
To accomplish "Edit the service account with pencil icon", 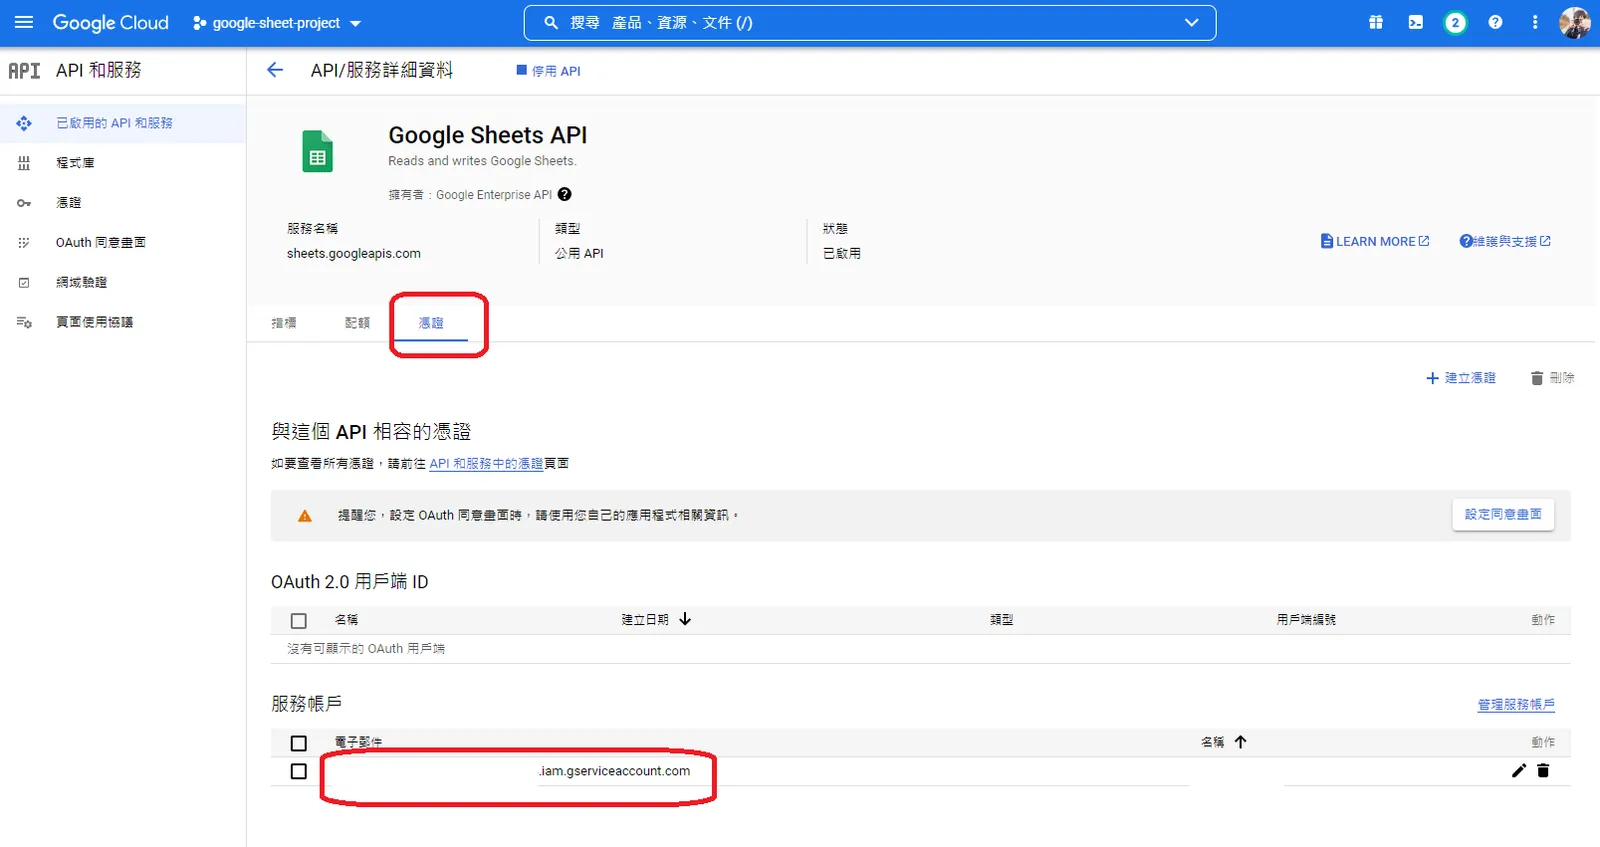I will [1519, 770].
